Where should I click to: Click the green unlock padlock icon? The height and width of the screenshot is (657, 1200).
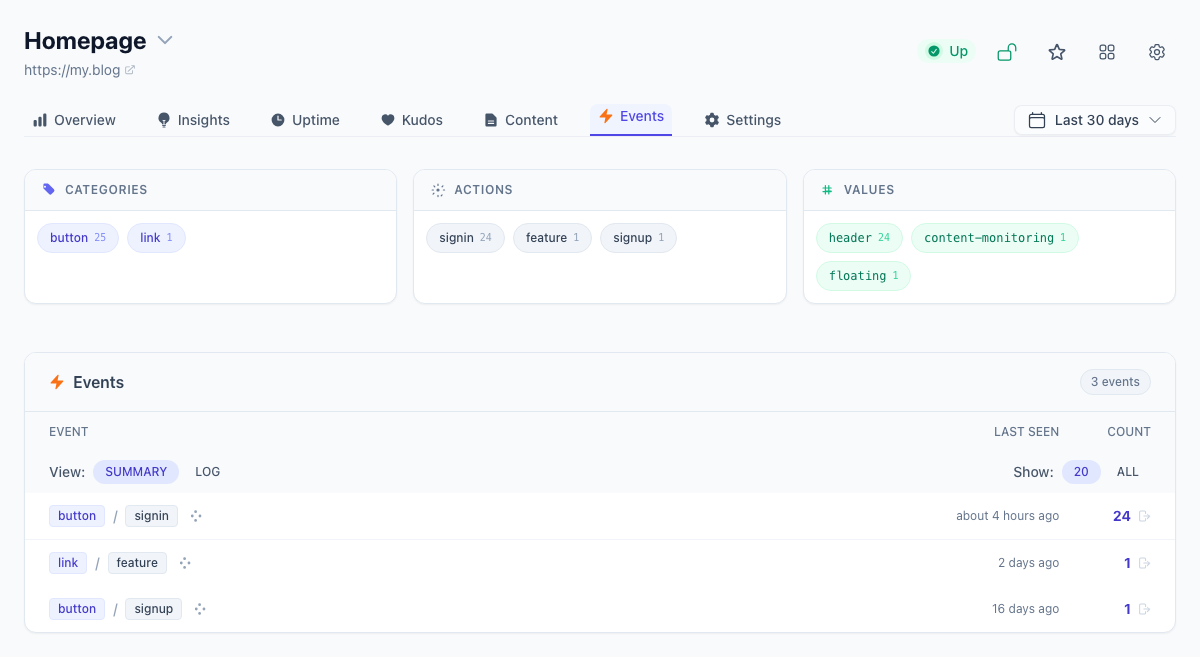[1007, 52]
